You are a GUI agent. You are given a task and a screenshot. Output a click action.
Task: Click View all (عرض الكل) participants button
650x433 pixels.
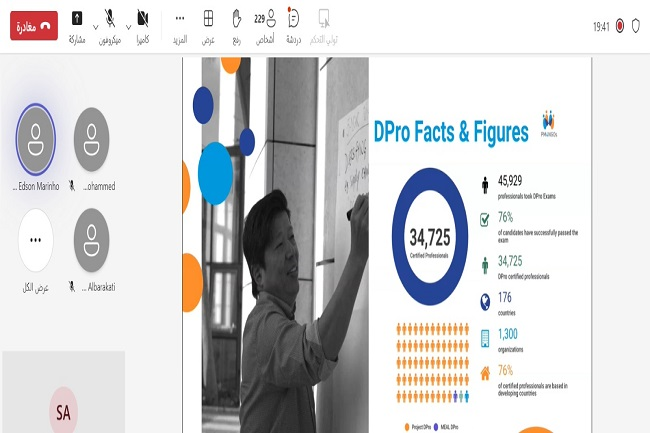pyautogui.click(x=36, y=240)
